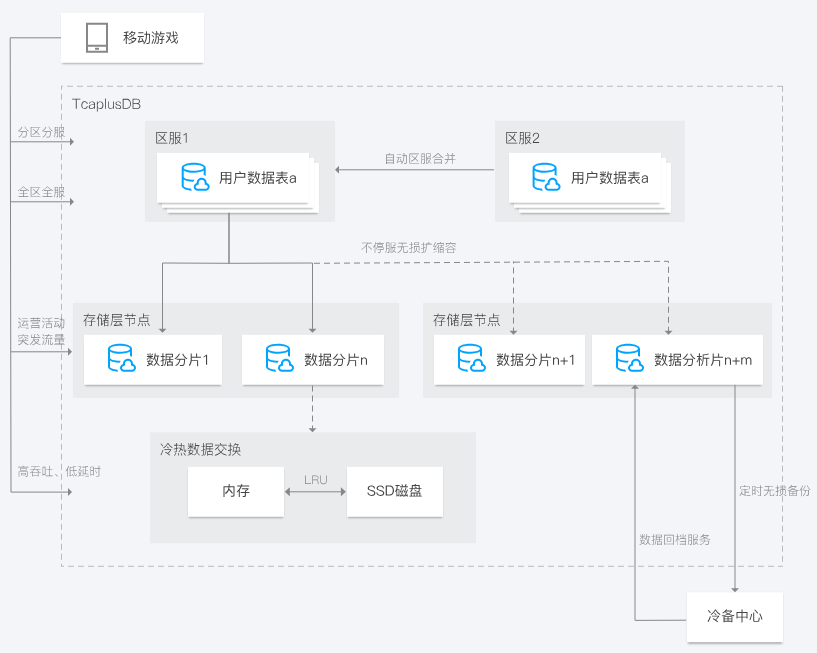Screen dimensions: 817x653
Task: Click the 数据分析片n+m database icon
Action: point(629,359)
